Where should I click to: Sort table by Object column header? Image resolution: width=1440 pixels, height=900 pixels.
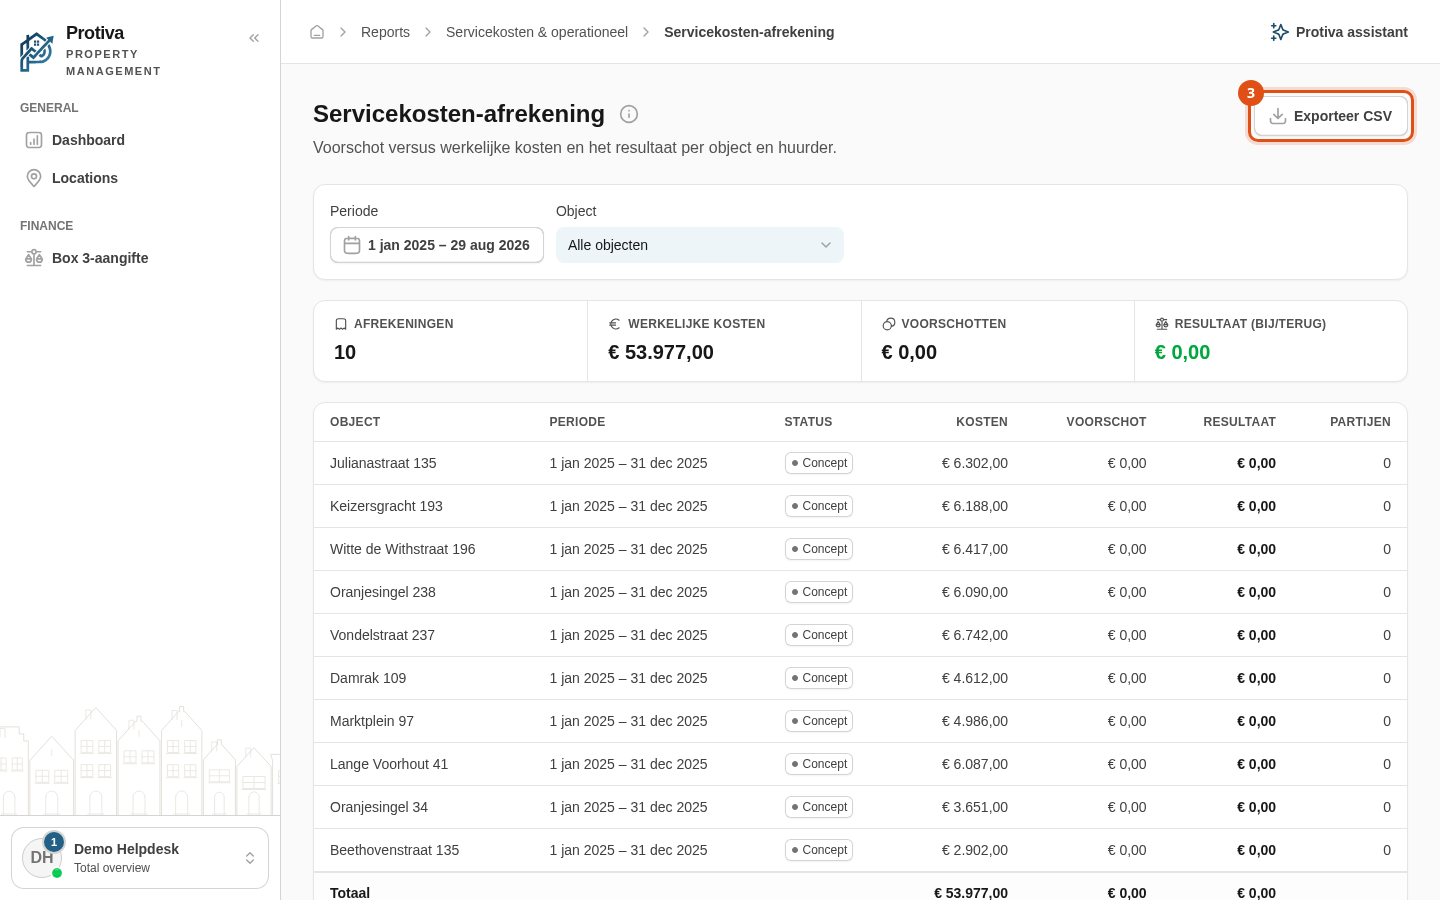coord(355,422)
